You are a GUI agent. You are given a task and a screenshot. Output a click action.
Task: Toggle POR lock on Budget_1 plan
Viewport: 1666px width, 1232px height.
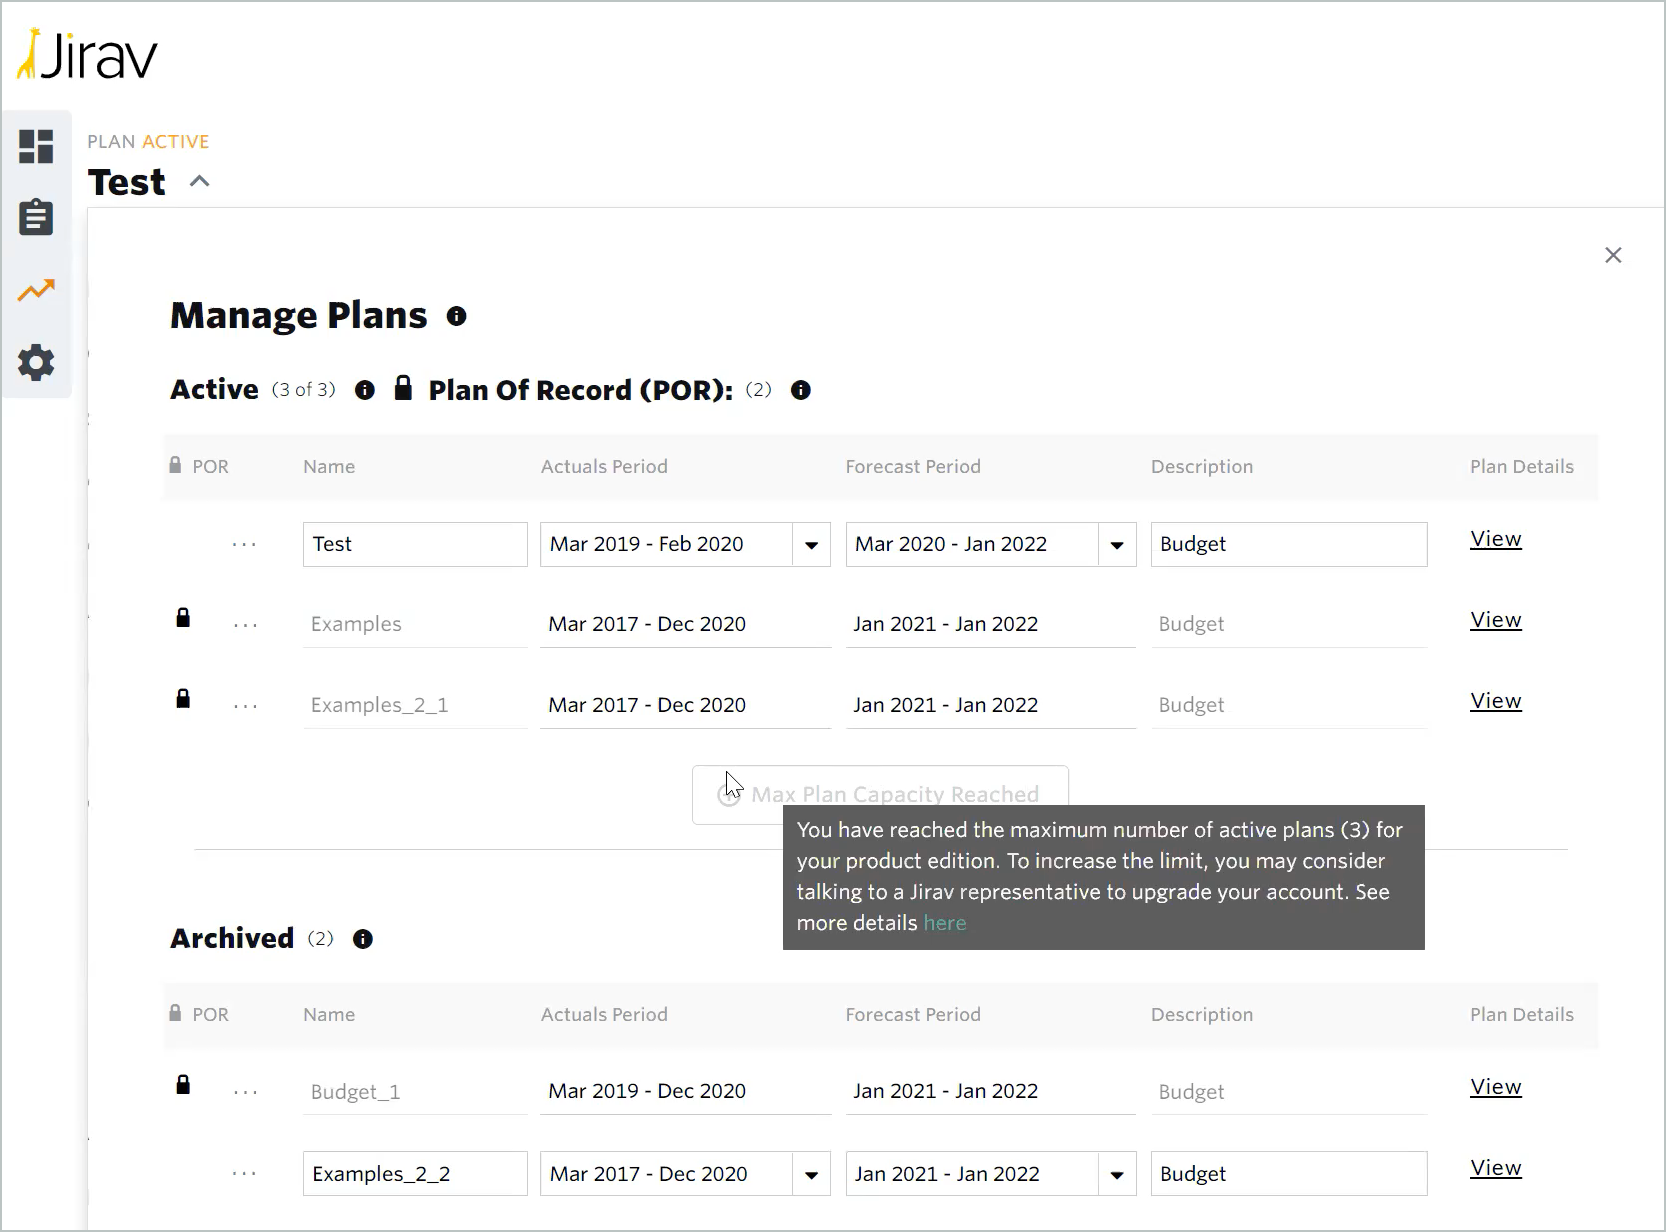[183, 1085]
